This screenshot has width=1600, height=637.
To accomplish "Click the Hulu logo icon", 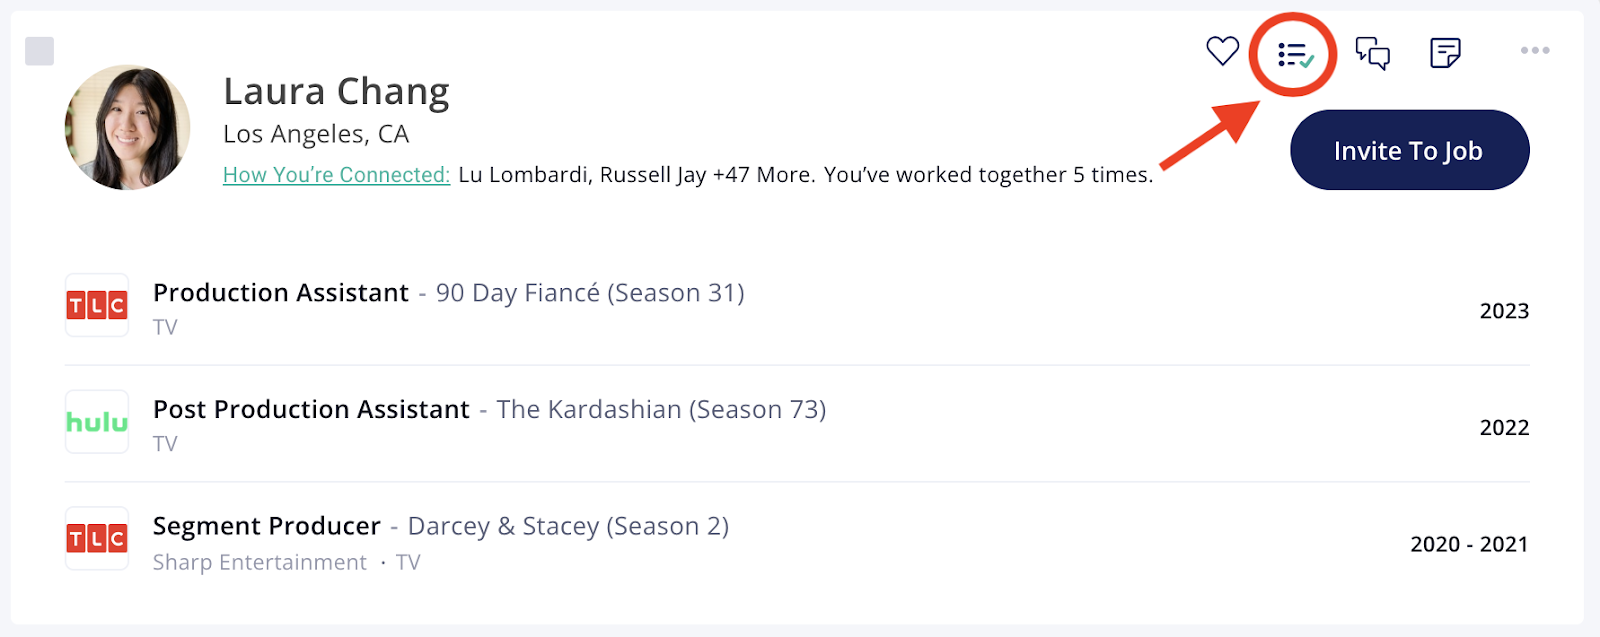I will pos(97,422).
